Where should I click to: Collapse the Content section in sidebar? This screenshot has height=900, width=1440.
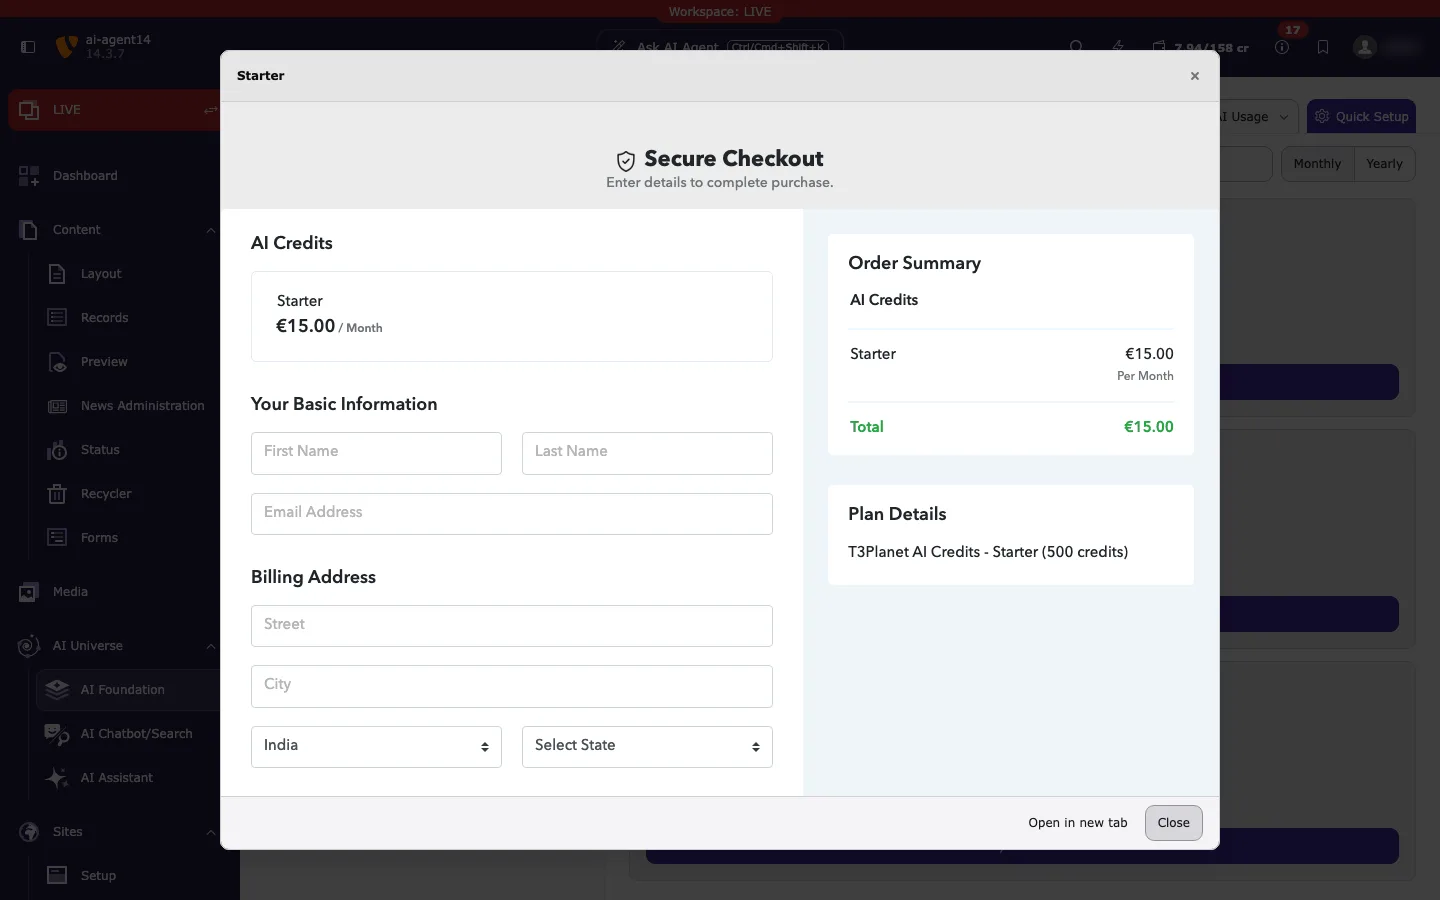(x=210, y=230)
